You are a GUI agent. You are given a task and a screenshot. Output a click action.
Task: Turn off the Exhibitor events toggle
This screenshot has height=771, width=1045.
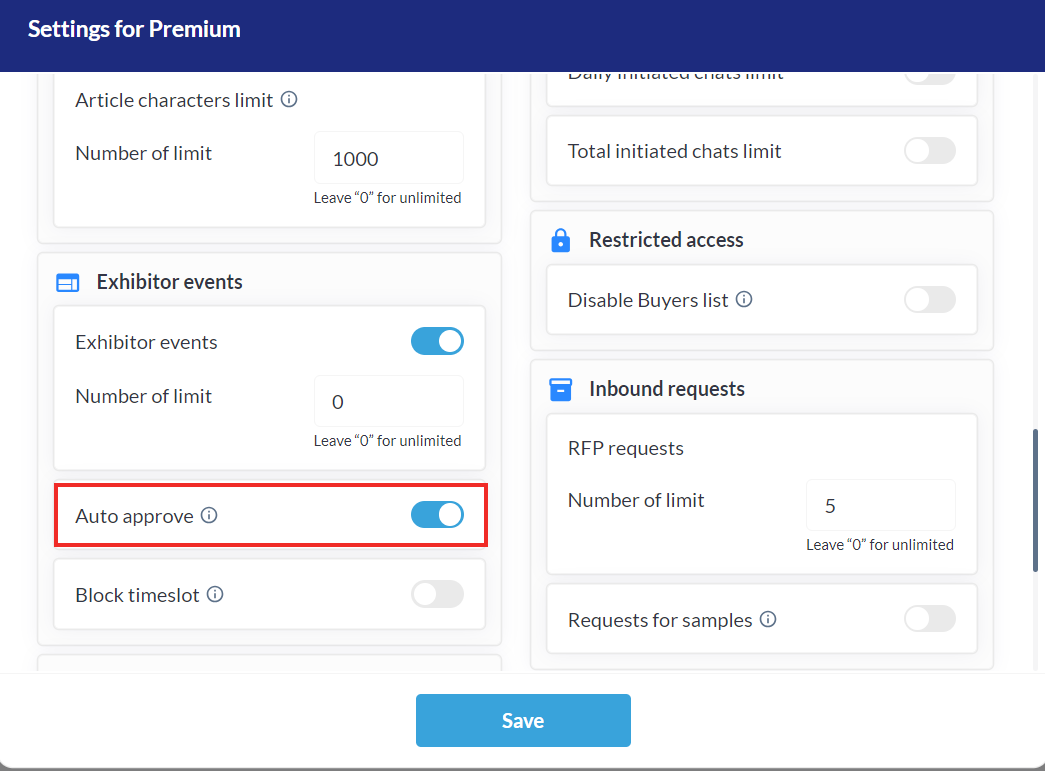pos(437,341)
